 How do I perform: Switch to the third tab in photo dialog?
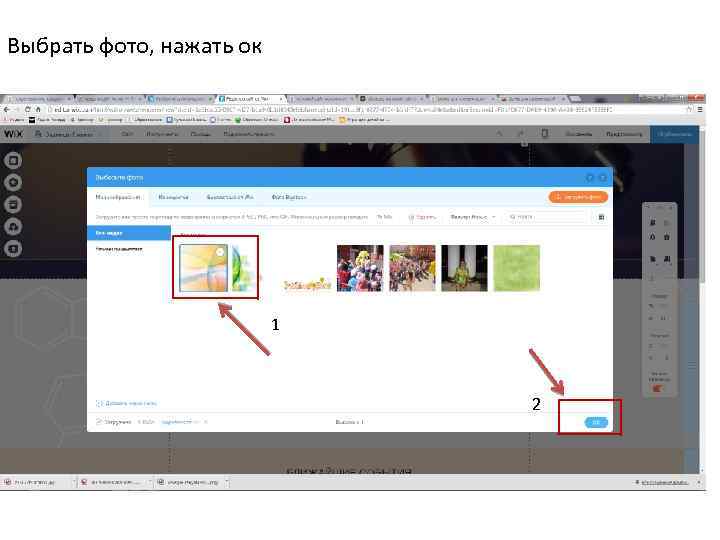[230, 197]
